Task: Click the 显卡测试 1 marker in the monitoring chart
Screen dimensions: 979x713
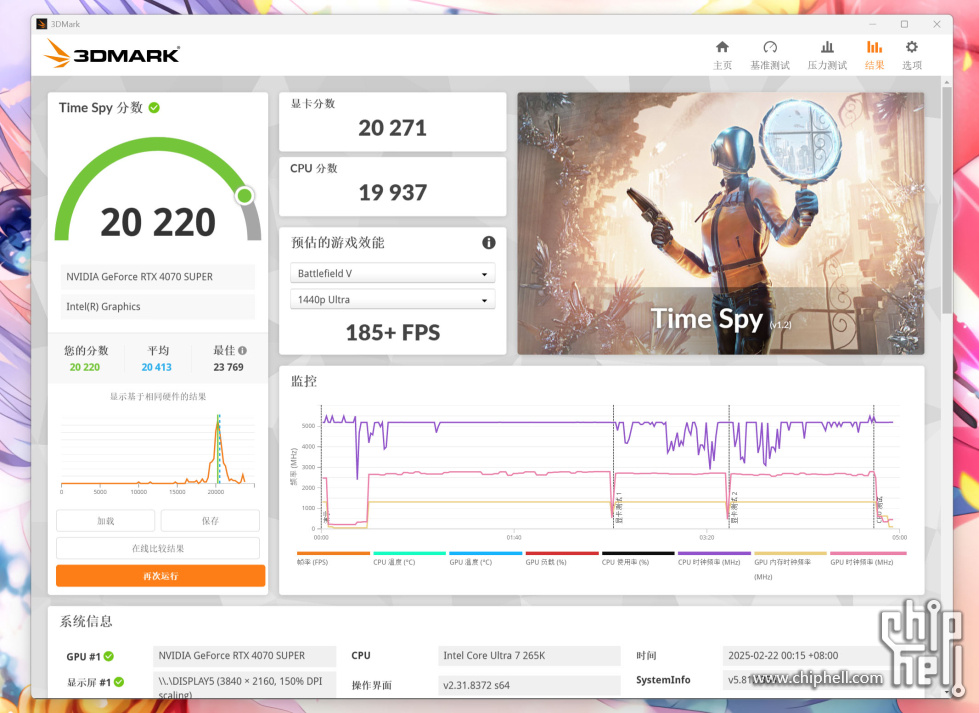Action: pos(619,508)
